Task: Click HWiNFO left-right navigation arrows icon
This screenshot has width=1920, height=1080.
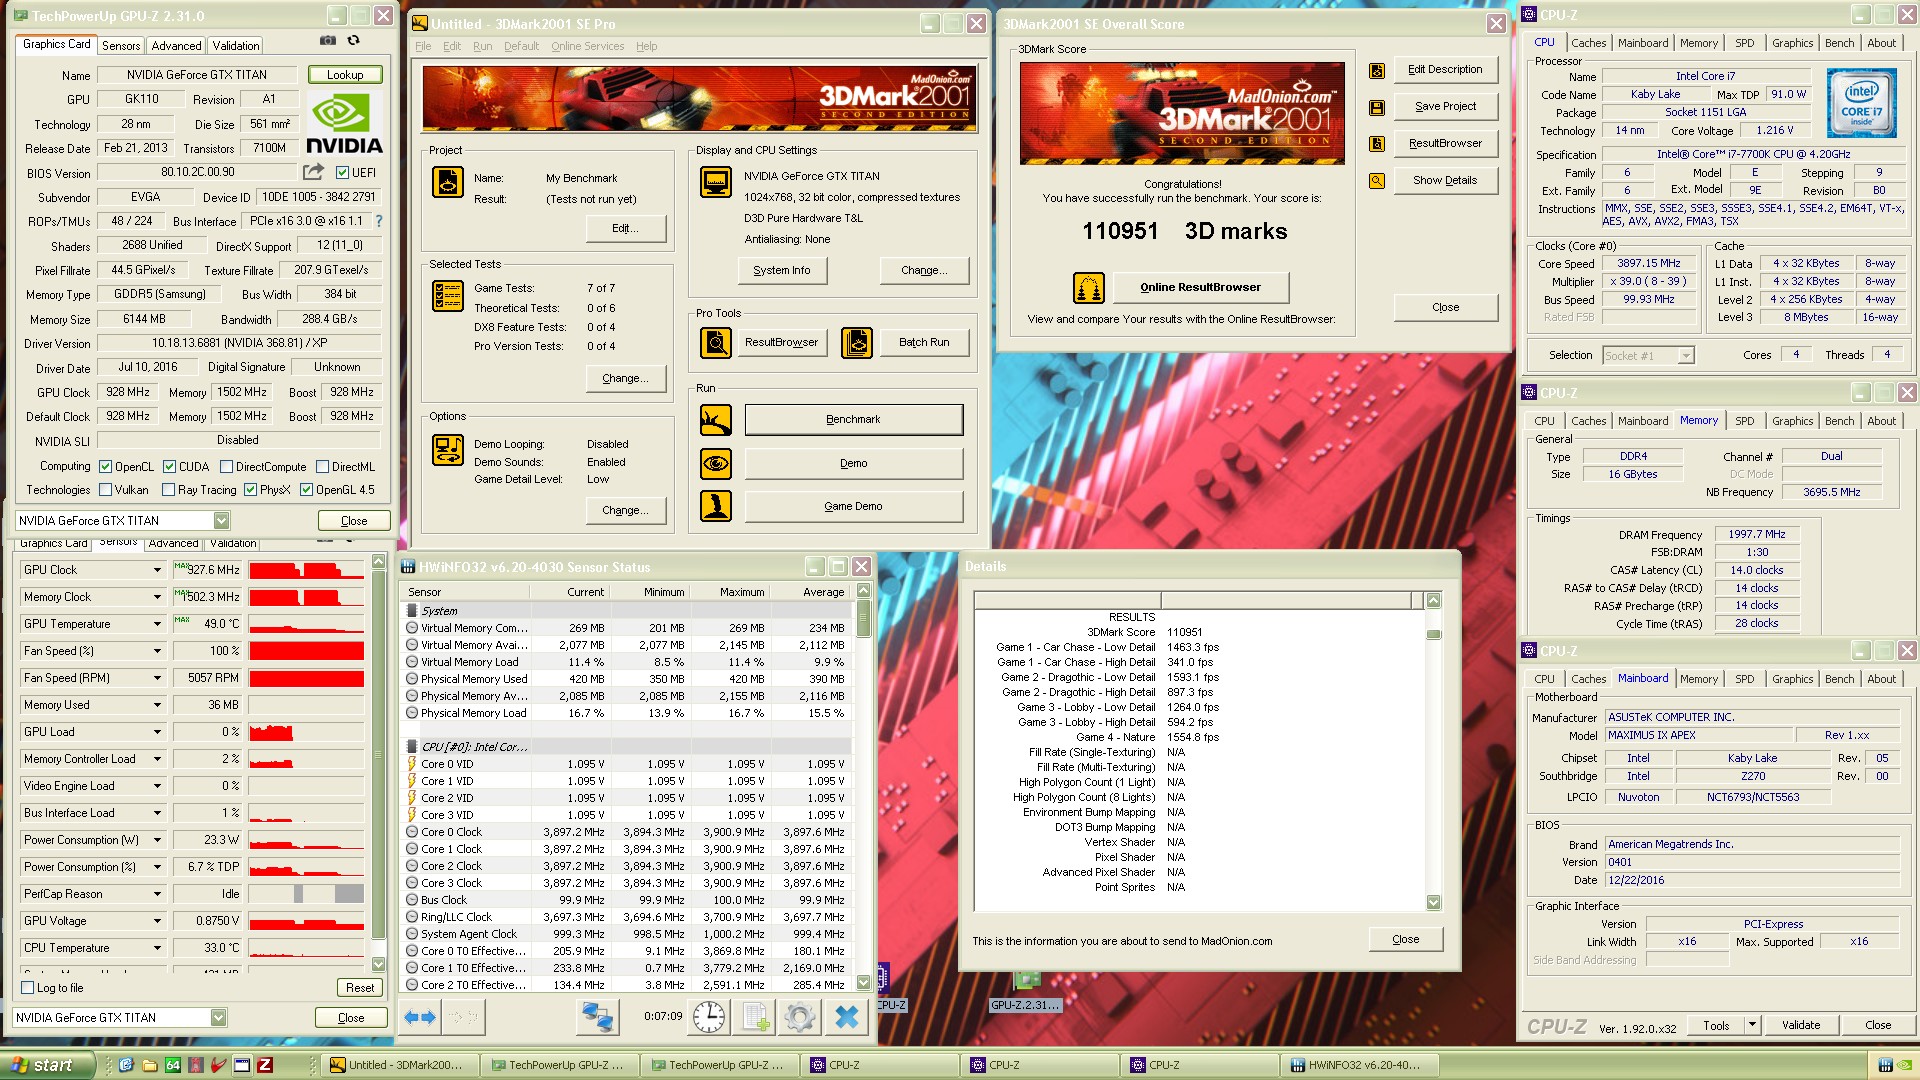Action: (420, 1017)
